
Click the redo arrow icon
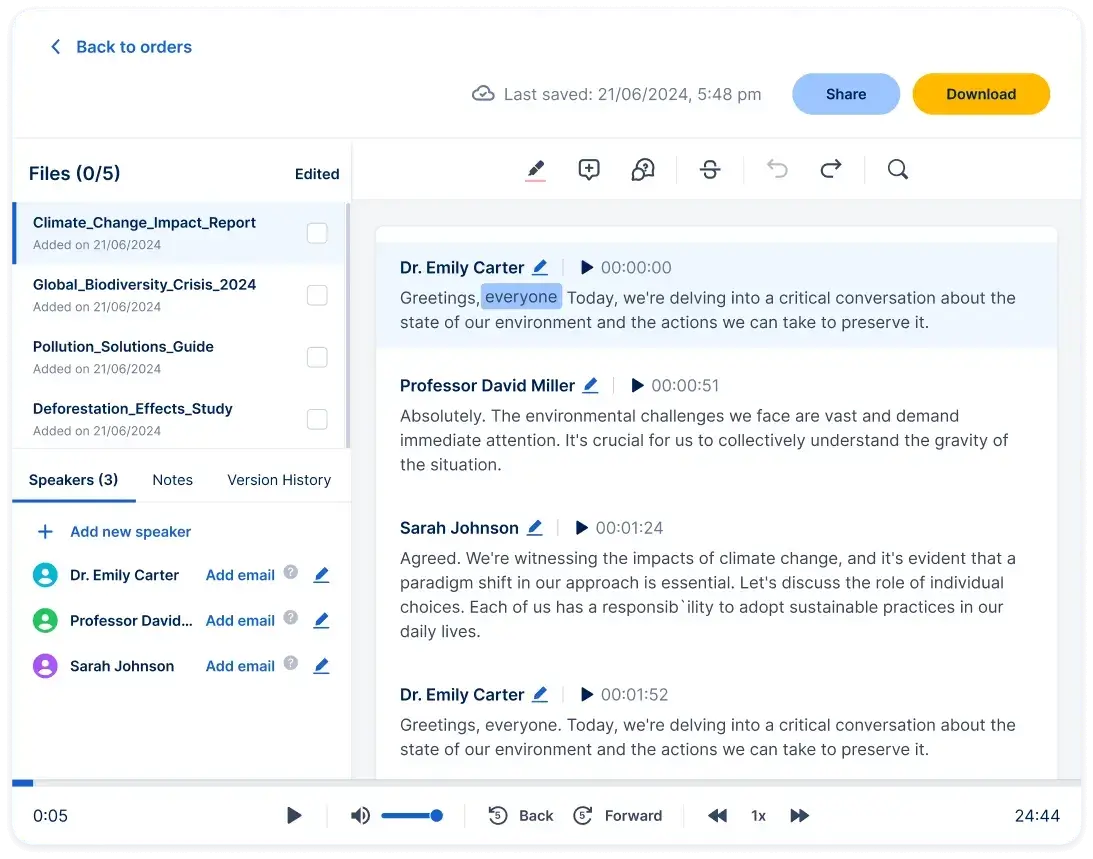831,170
